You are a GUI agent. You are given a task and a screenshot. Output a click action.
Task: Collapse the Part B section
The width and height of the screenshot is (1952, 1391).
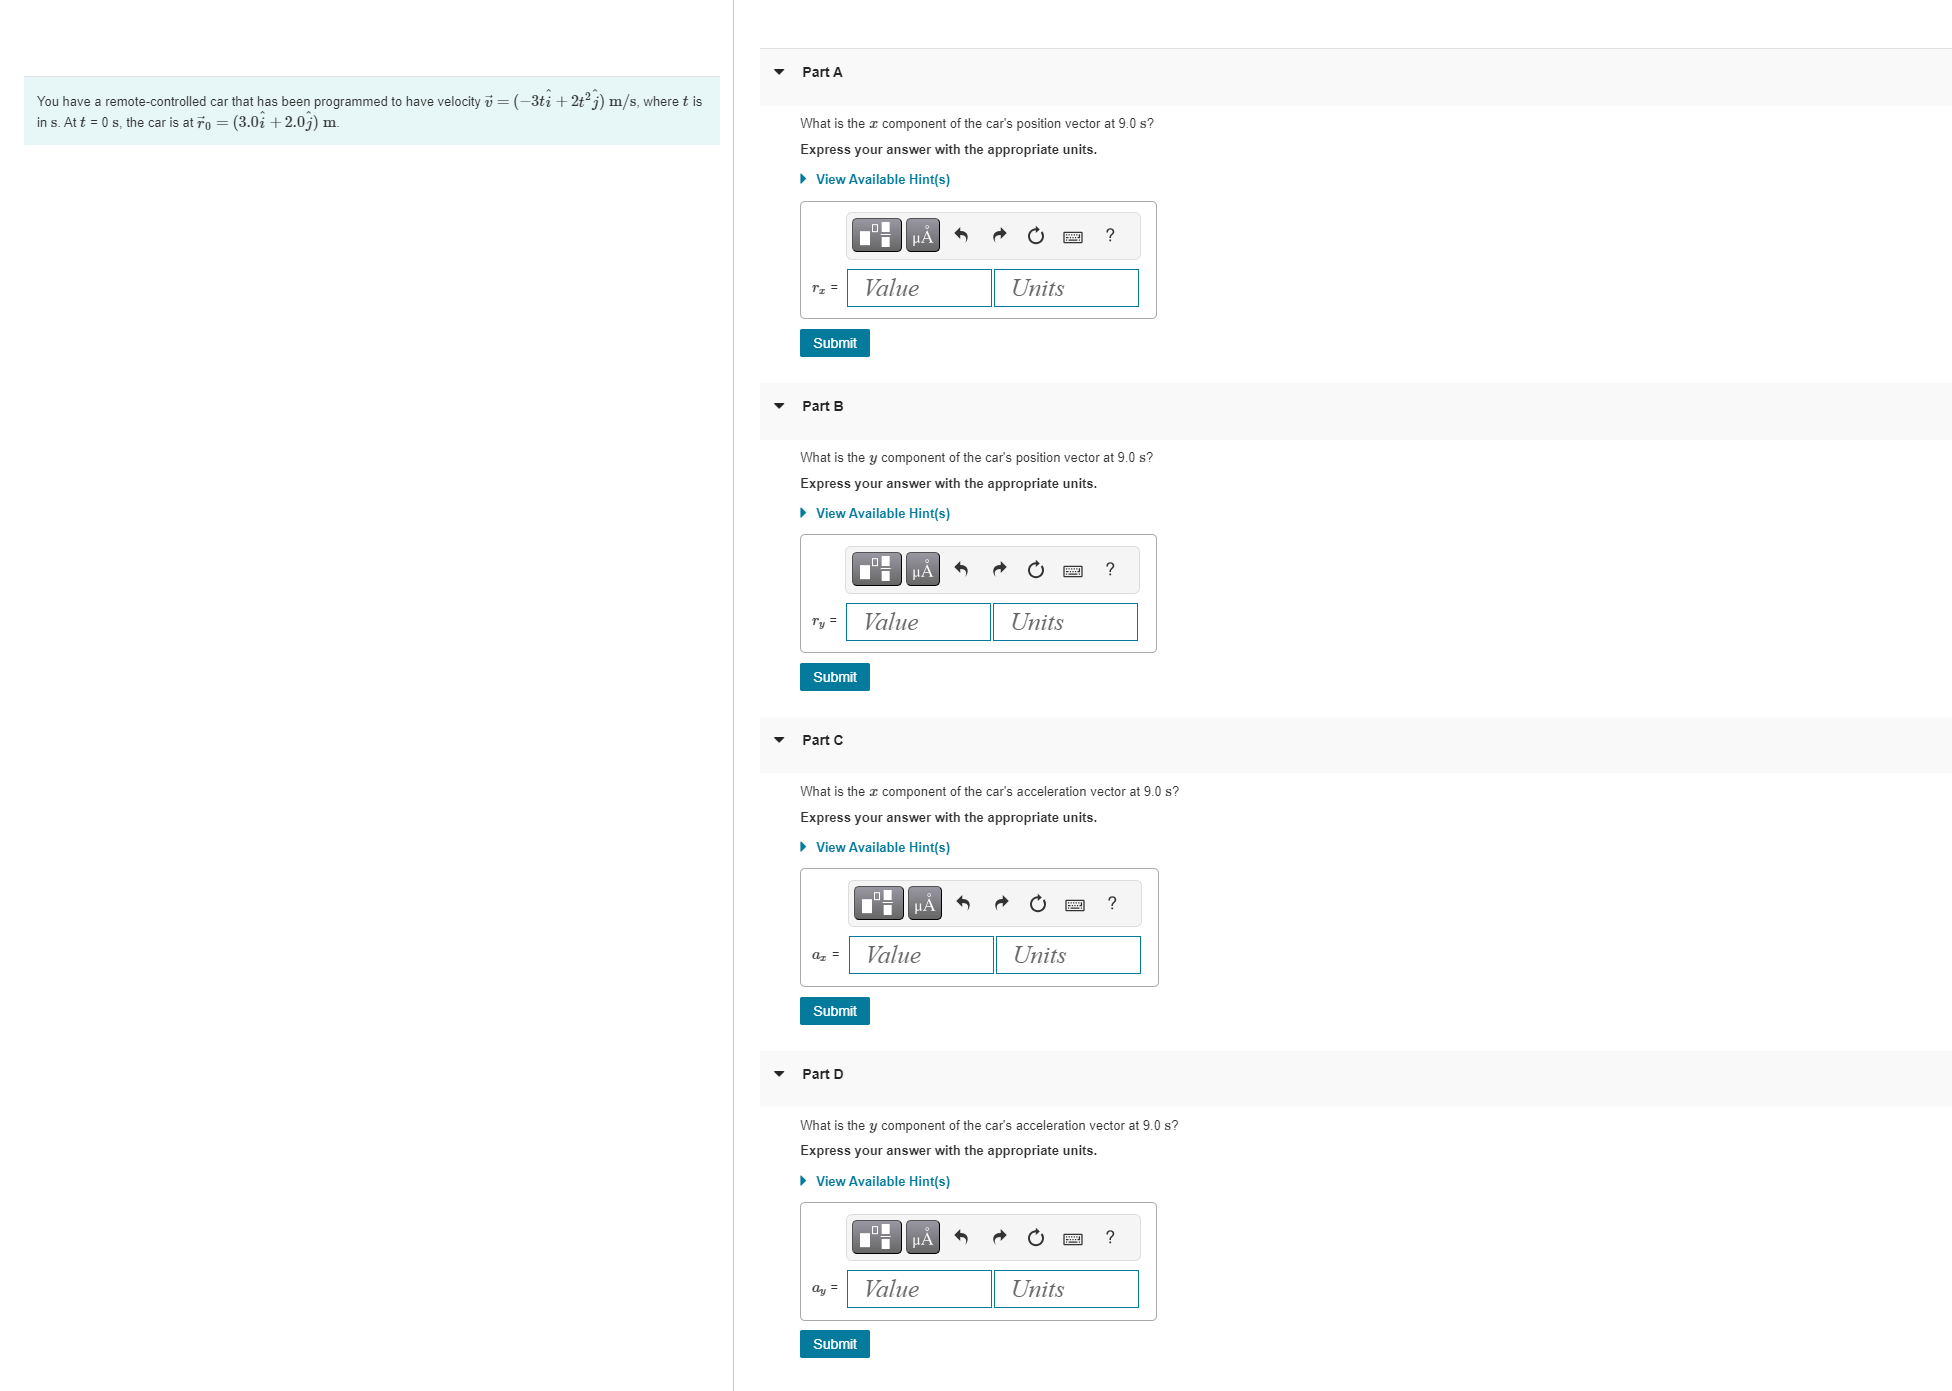point(779,406)
